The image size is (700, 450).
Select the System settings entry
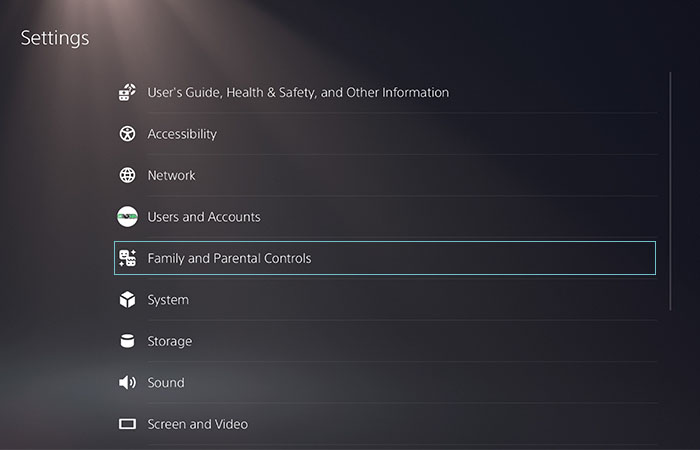(385, 300)
